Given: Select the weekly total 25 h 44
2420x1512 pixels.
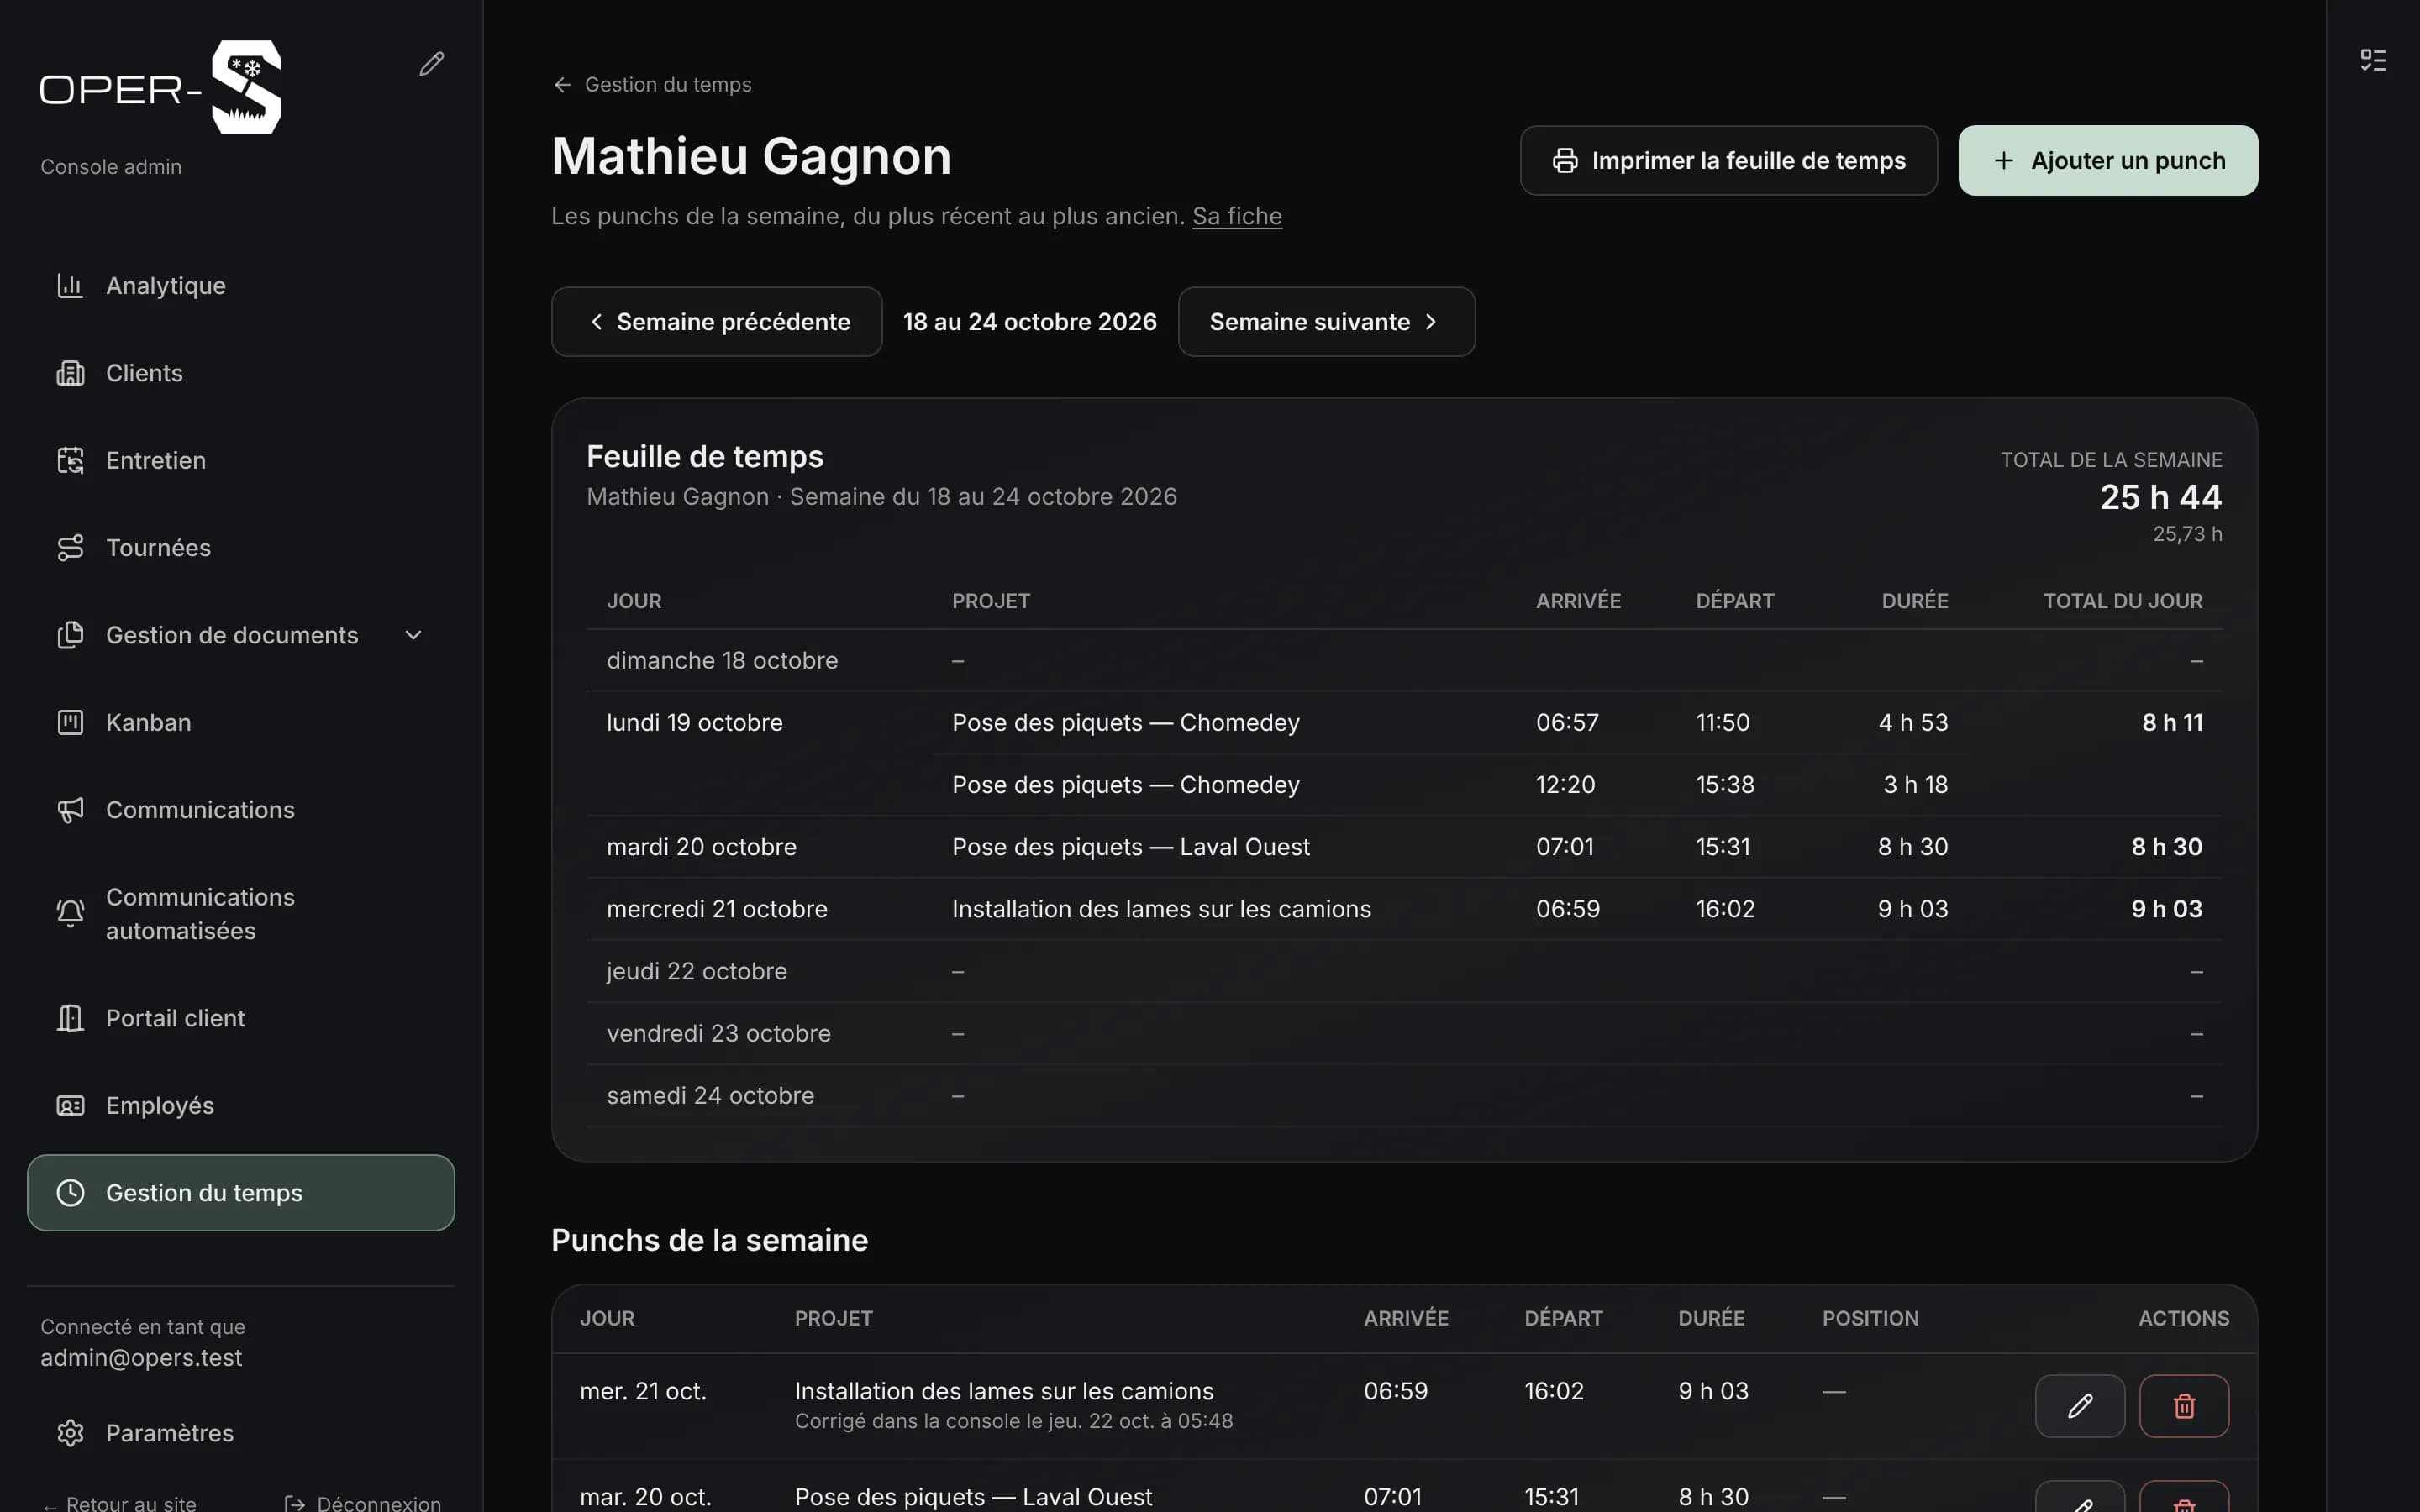Looking at the screenshot, I should [2160, 497].
